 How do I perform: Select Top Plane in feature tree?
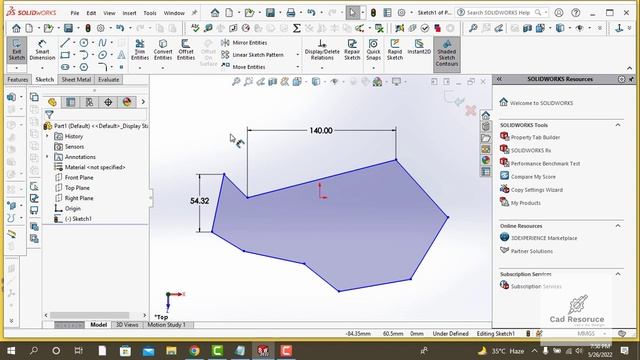[72, 188]
